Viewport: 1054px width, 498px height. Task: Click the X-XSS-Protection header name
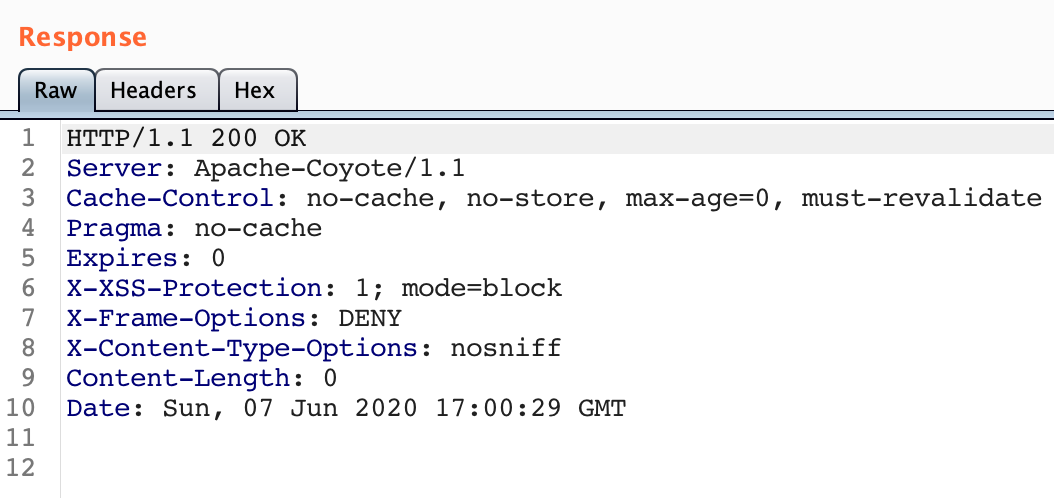tap(194, 288)
